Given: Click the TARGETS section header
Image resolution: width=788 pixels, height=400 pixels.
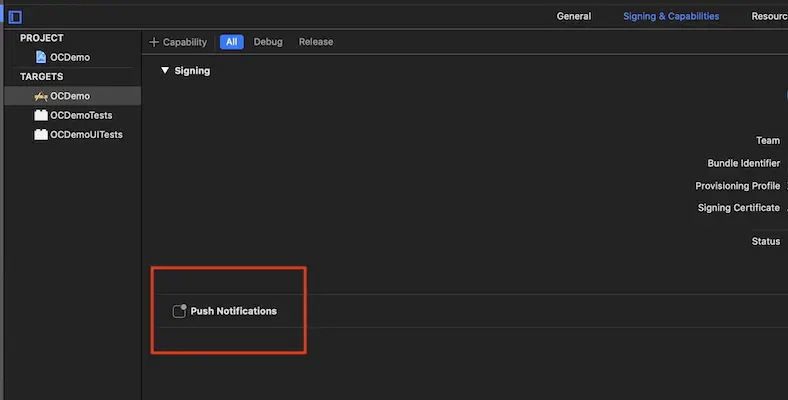Looking at the screenshot, I should (x=42, y=76).
